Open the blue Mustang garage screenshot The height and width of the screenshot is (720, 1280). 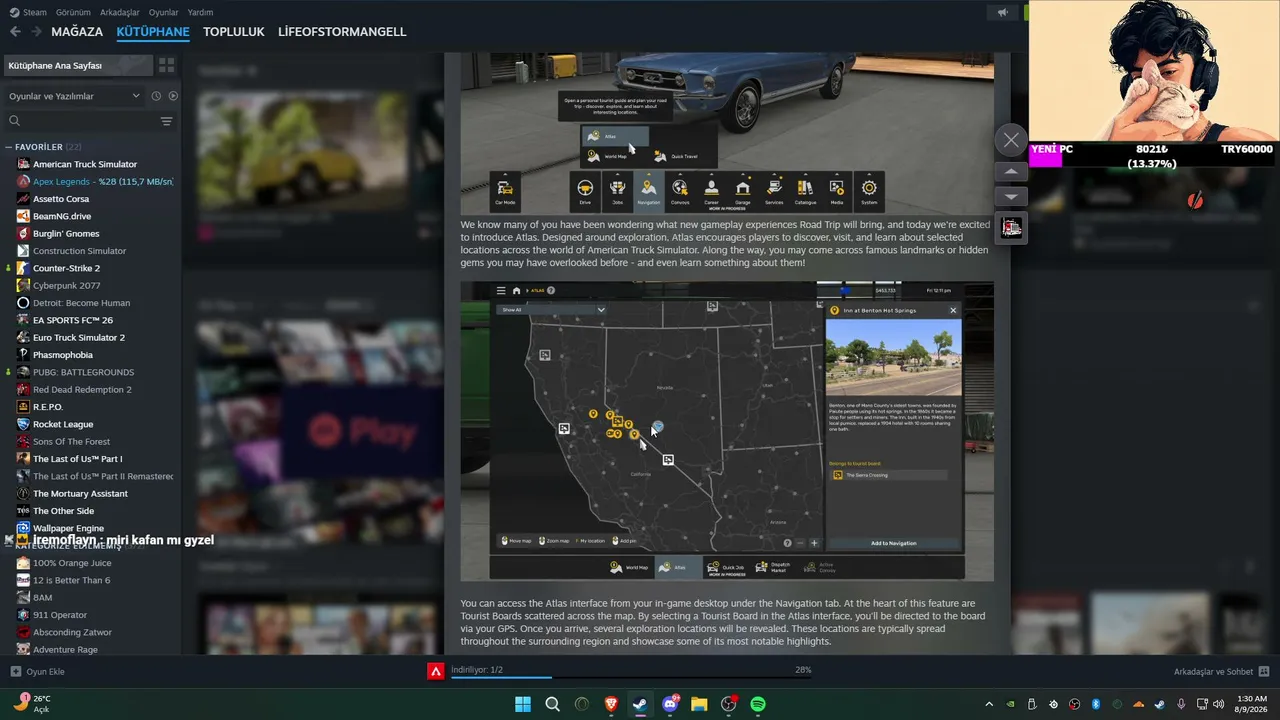[727, 134]
